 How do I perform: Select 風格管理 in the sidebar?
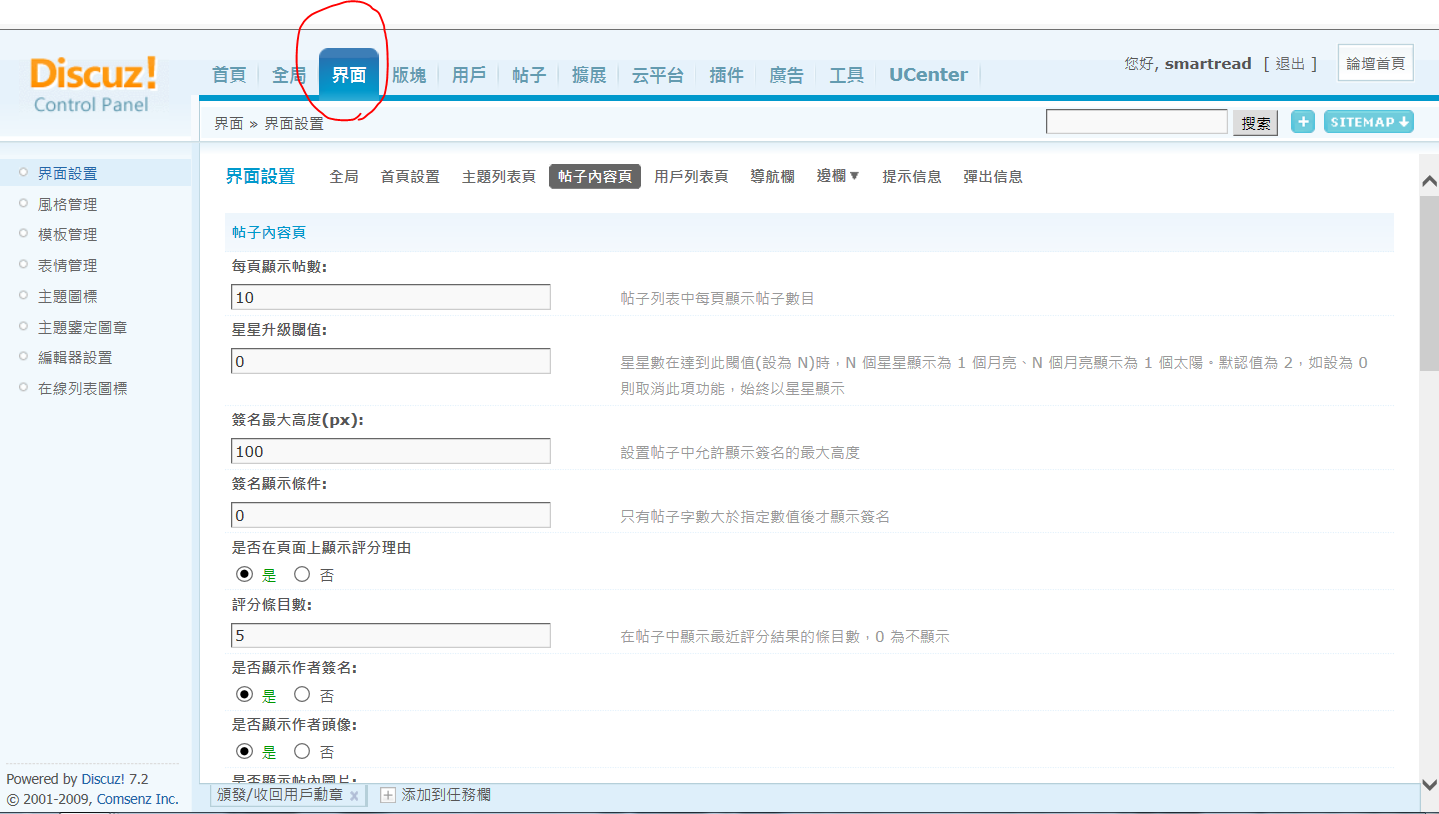click(68, 204)
